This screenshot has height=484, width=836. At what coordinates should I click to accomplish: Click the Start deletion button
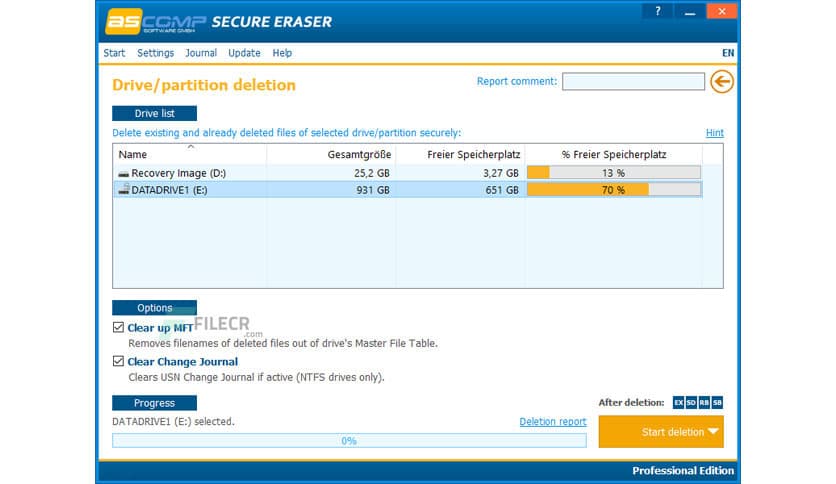(x=661, y=432)
